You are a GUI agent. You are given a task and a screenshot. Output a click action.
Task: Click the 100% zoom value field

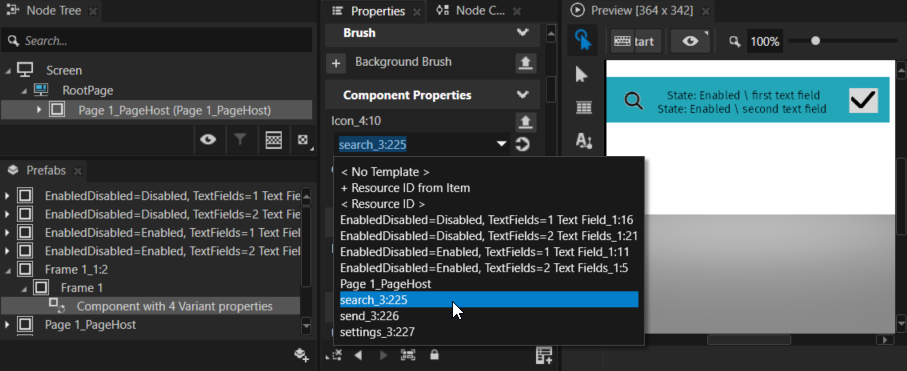(765, 42)
